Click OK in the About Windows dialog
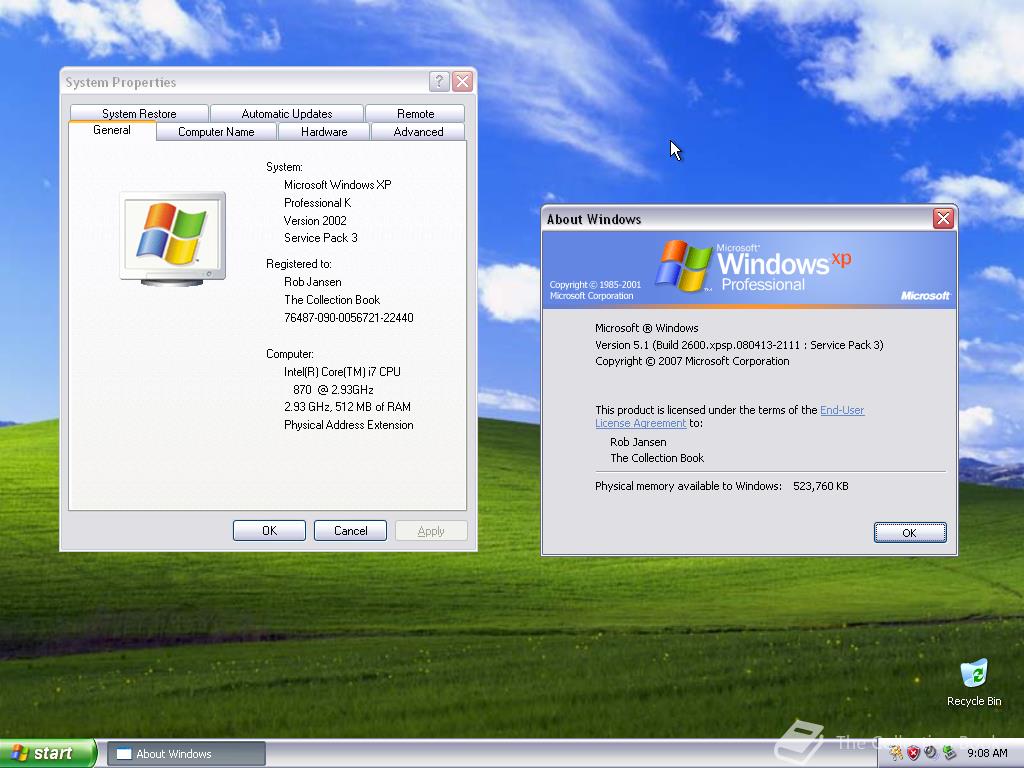1024x768 pixels. [910, 533]
